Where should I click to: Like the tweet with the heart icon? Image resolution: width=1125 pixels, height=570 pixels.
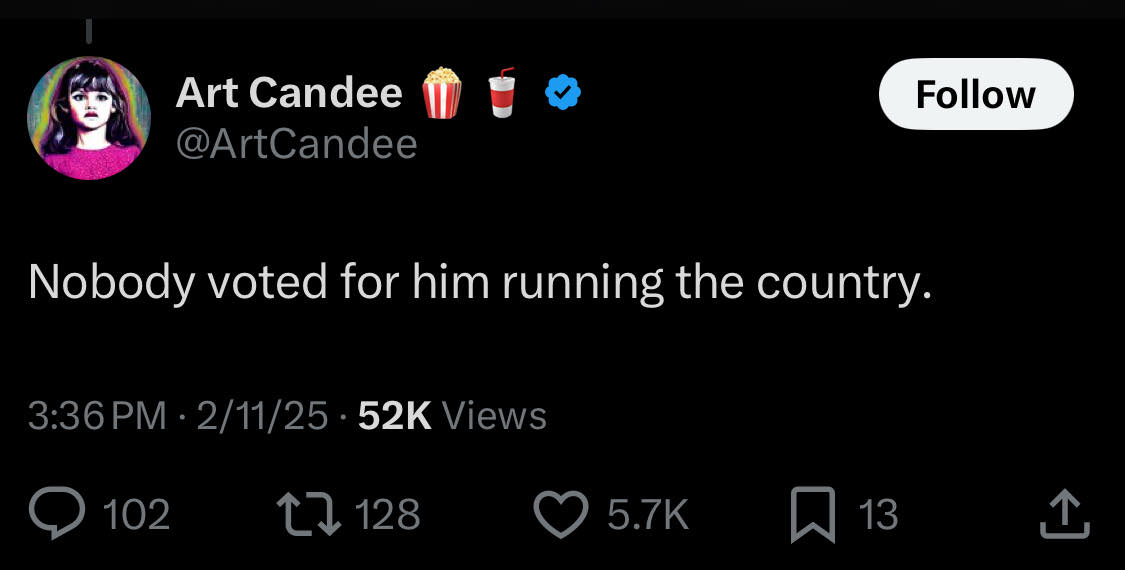pyautogui.click(x=563, y=515)
